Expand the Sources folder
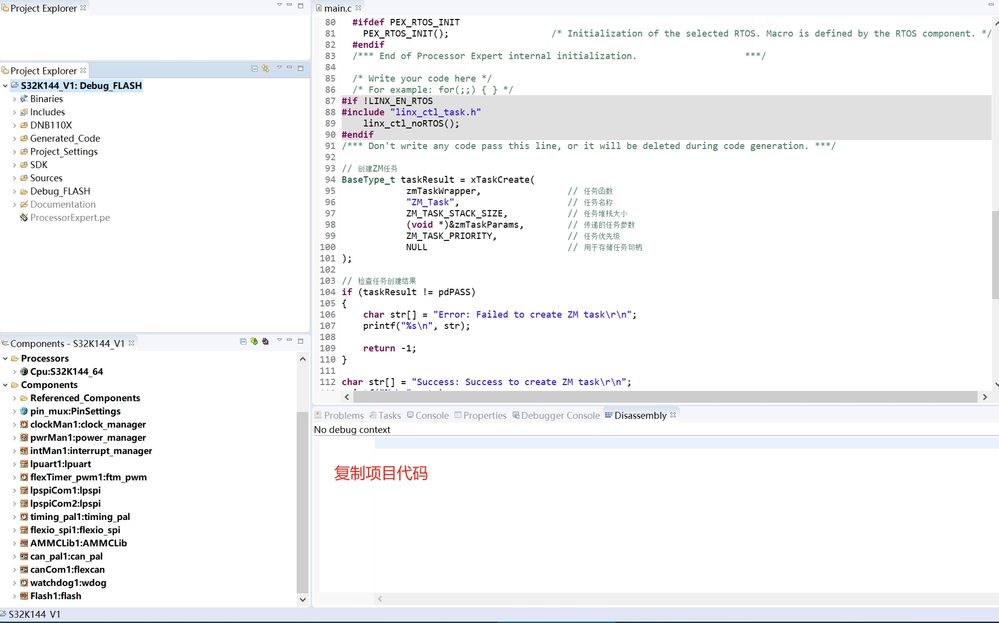Image resolution: width=999 pixels, height=623 pixels. point(14,178)
